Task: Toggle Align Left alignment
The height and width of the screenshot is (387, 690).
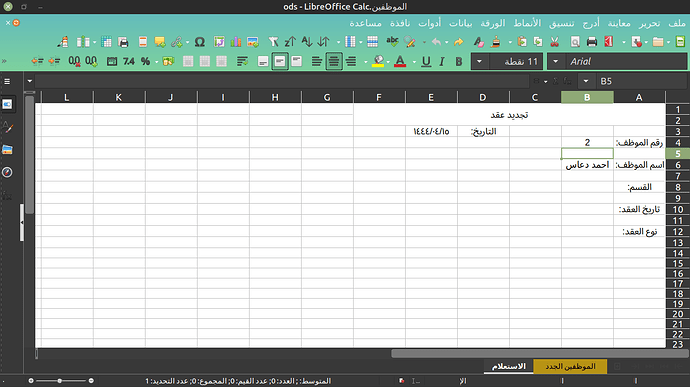Action: tap(316, 61)
